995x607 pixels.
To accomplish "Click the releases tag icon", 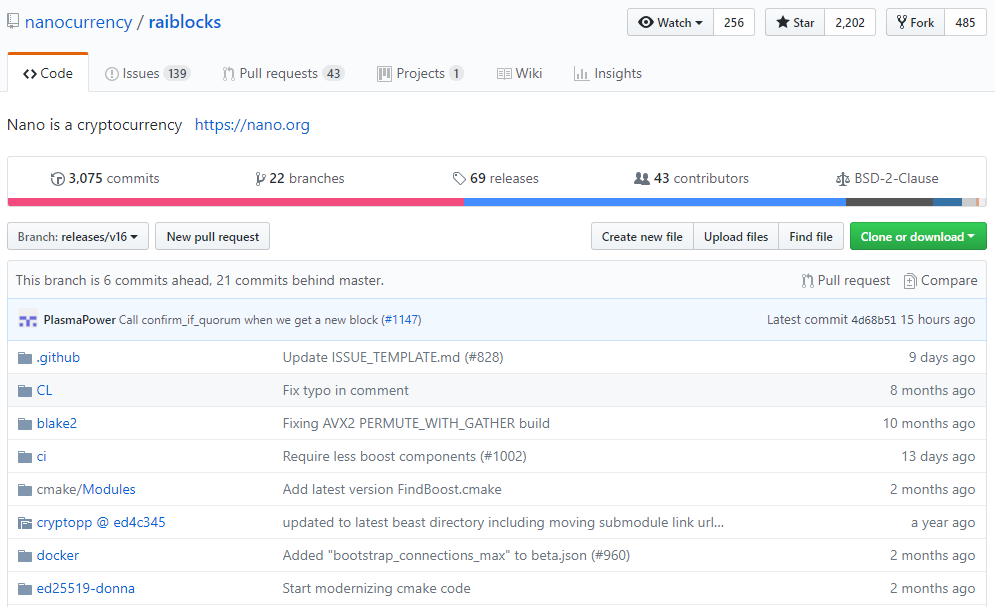I will (459, 179).
